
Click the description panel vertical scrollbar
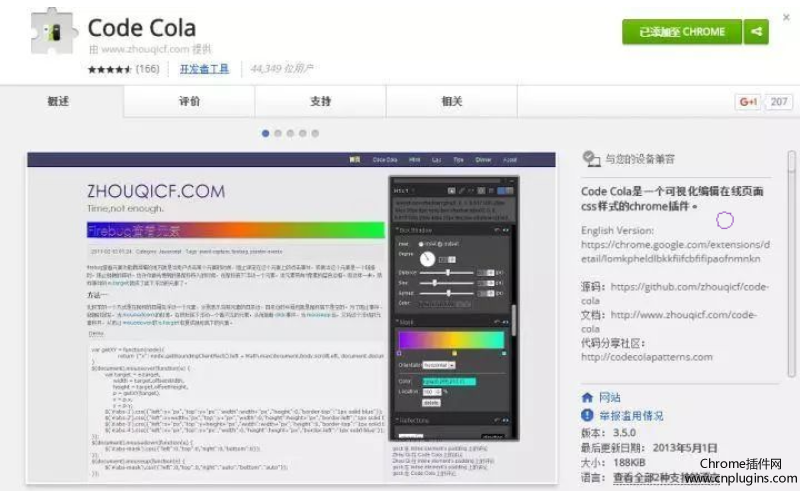[x=792, y=263]
